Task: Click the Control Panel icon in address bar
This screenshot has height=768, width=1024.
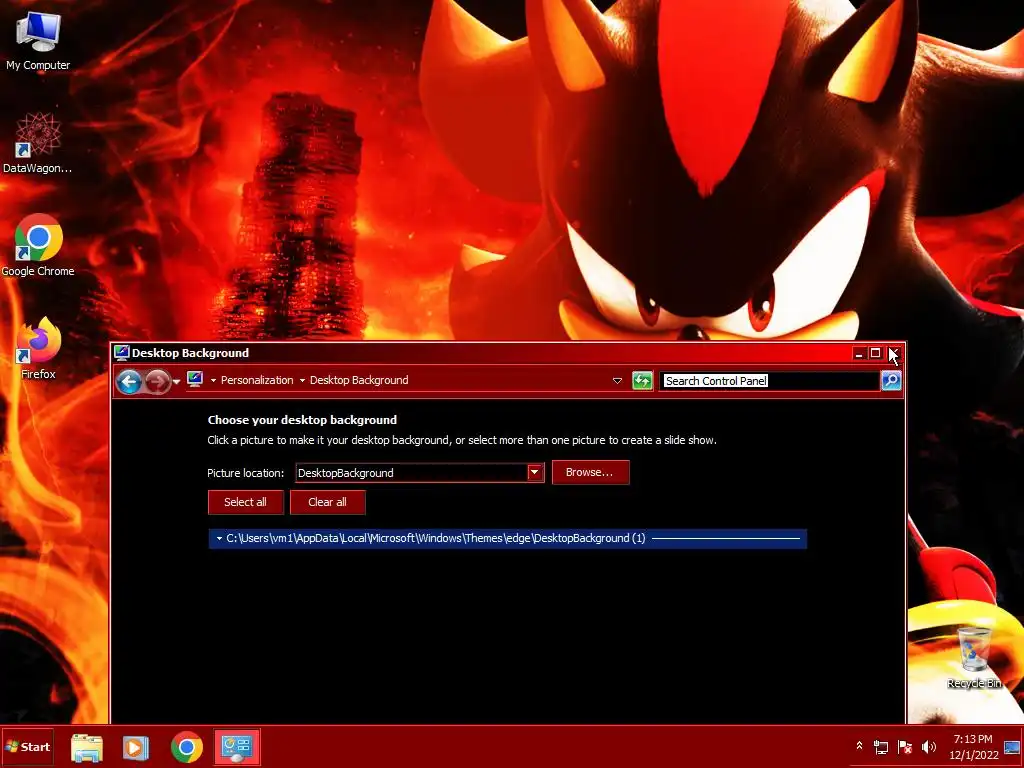Action: click(x=195, y=379)
